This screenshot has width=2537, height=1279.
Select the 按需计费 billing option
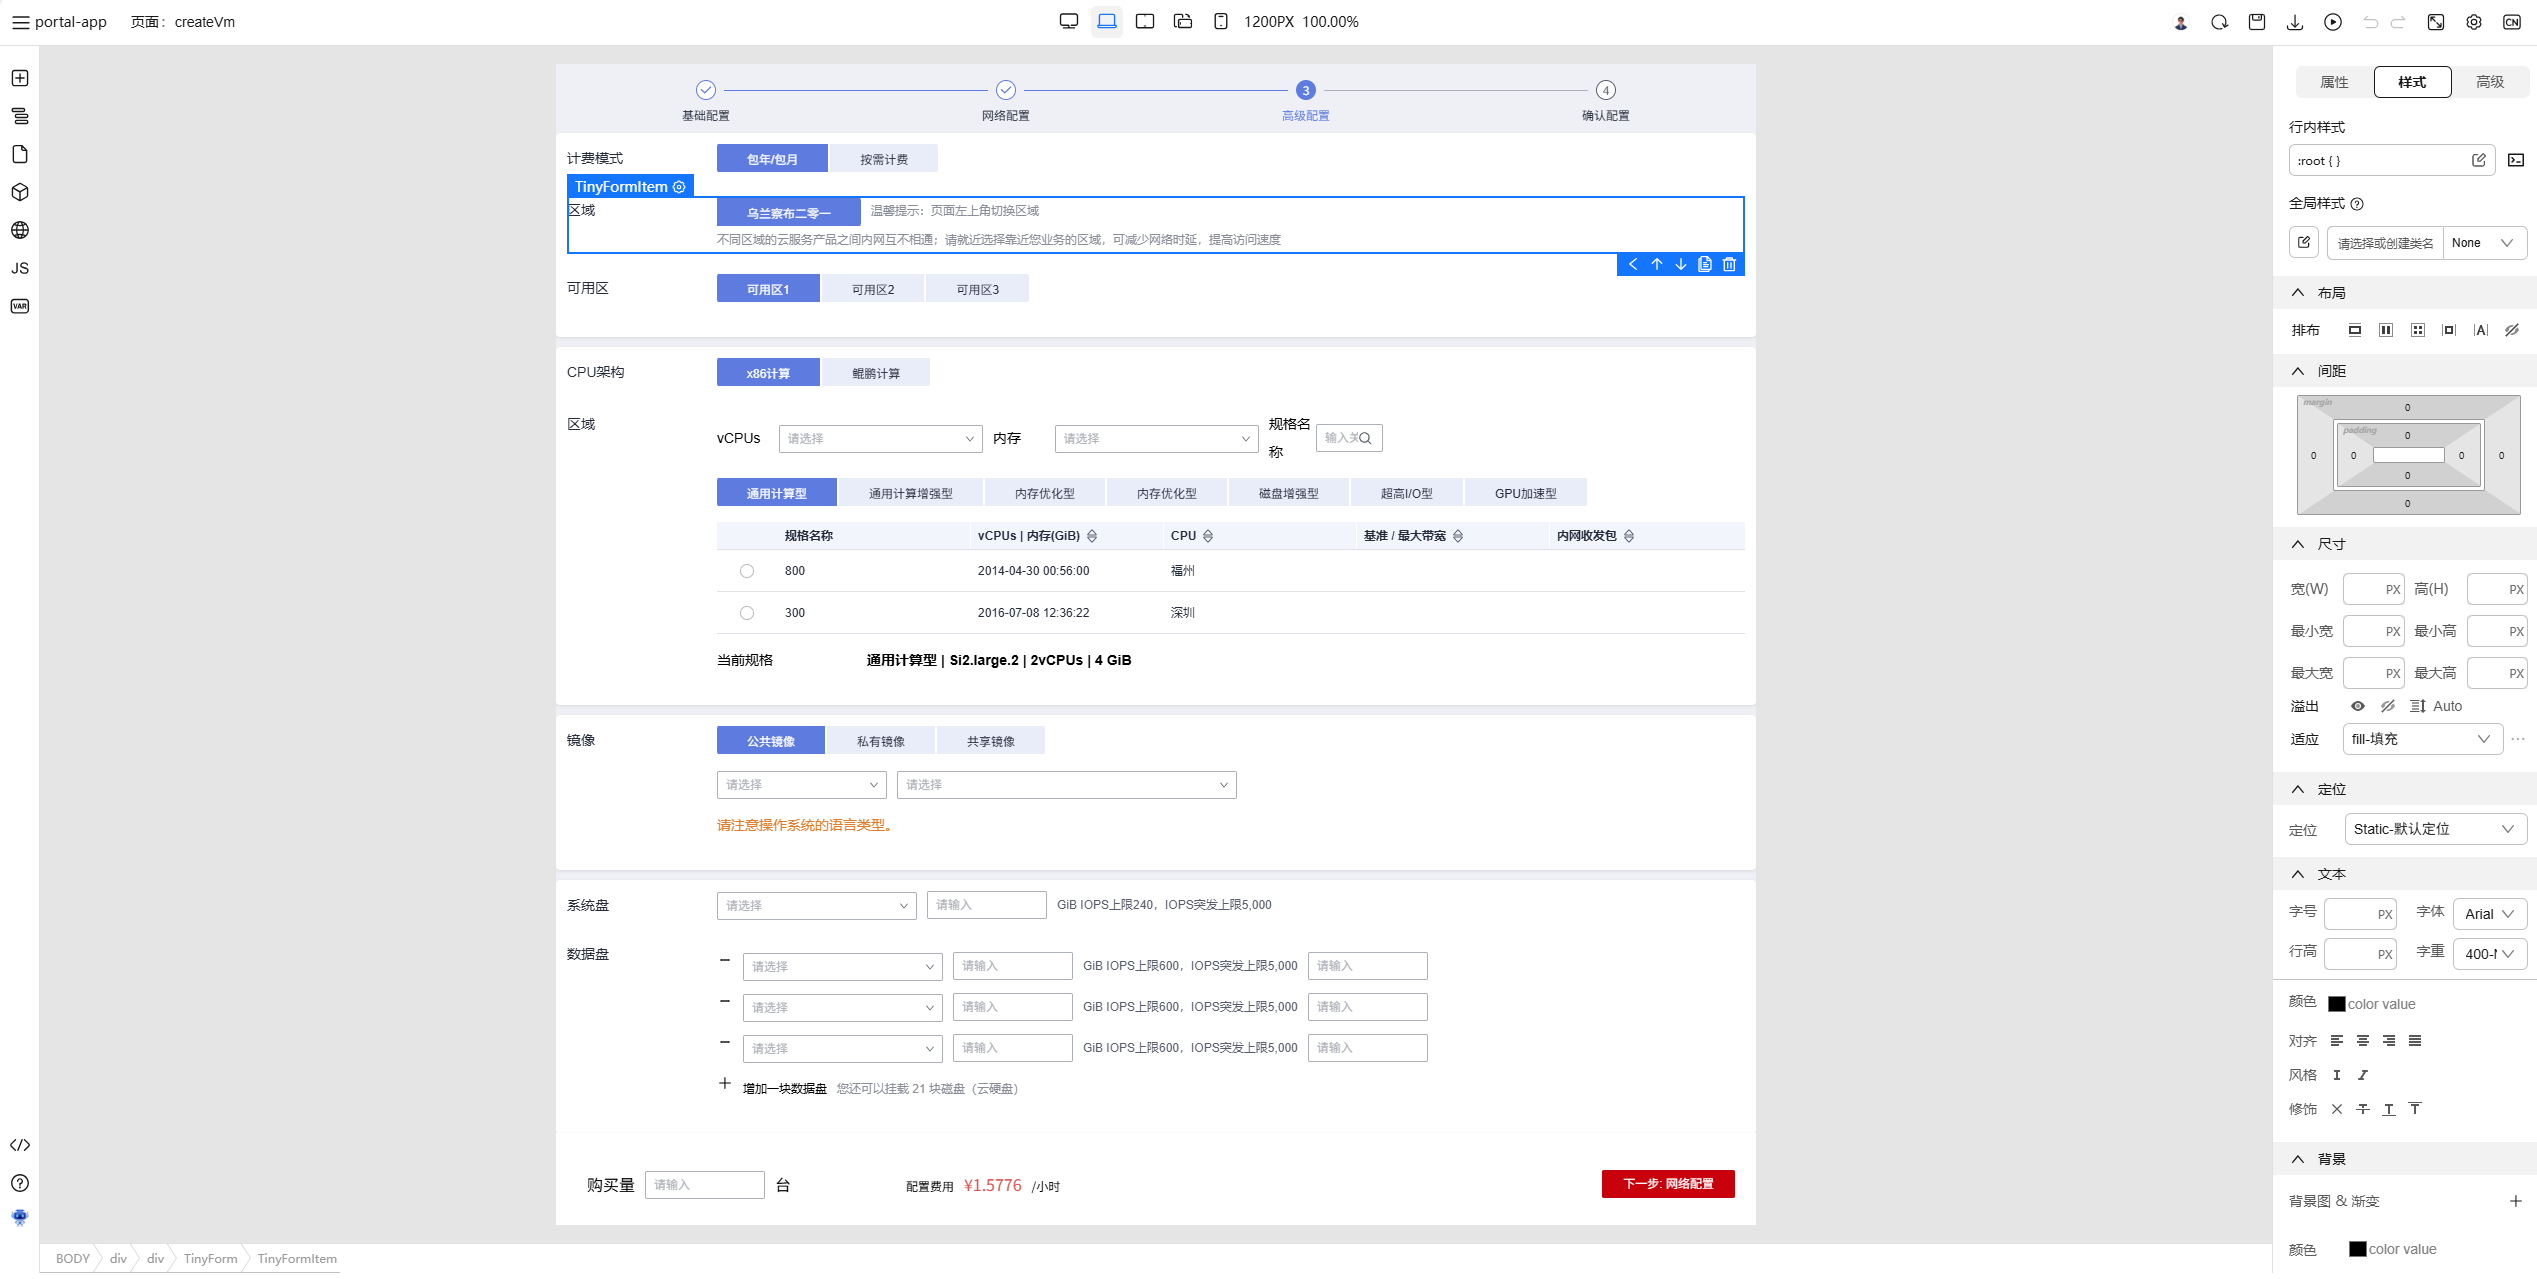point(884,159)
